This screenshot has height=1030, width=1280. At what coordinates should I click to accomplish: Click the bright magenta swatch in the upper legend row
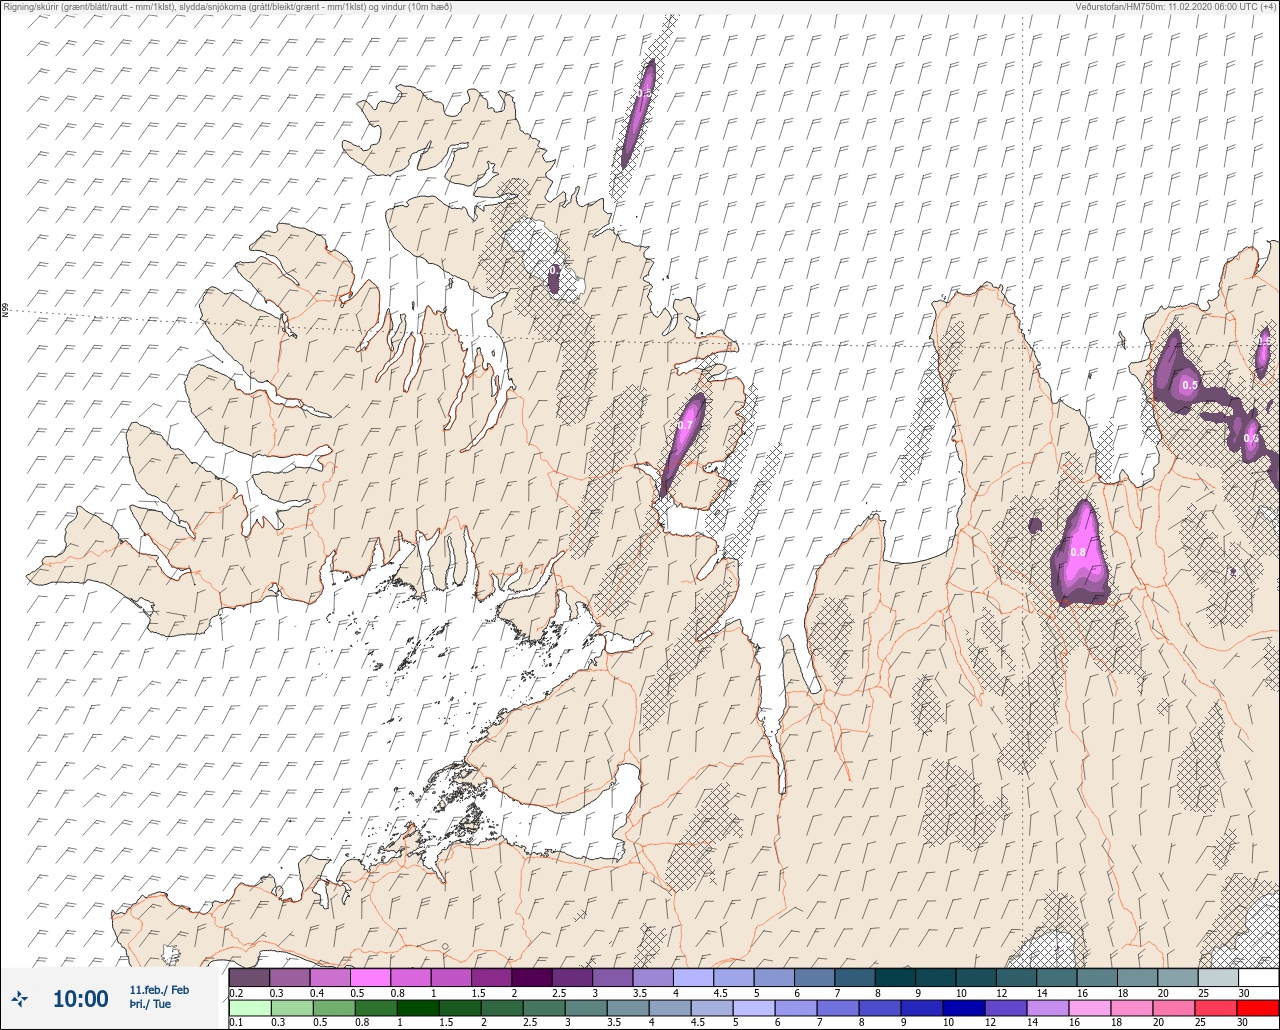370,977
